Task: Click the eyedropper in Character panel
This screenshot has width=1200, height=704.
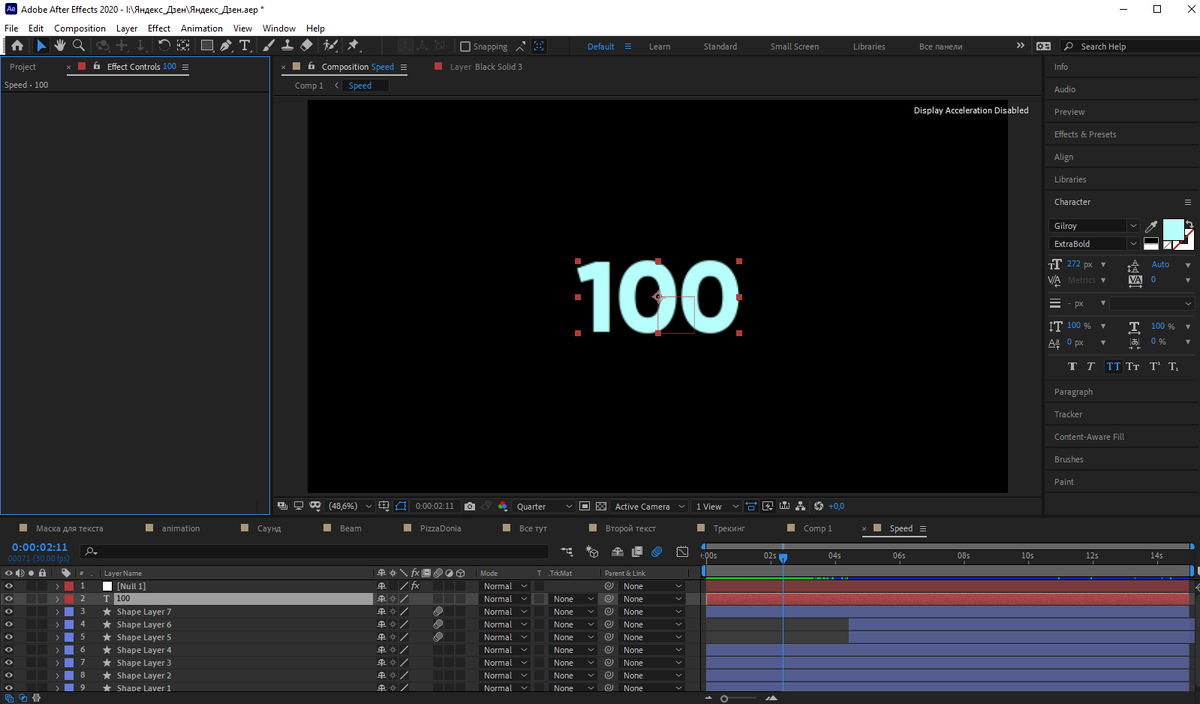Action: click(1151, 226)
